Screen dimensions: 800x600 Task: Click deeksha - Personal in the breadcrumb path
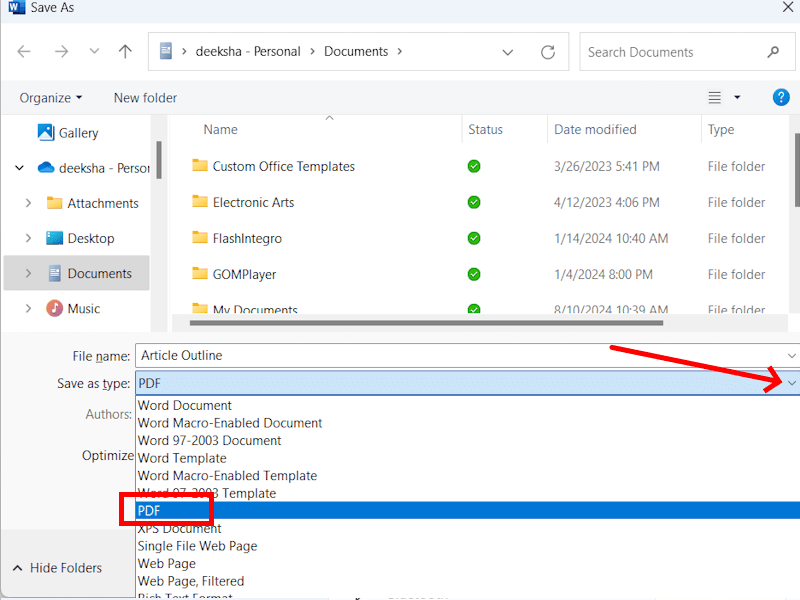tap(249, 51)
